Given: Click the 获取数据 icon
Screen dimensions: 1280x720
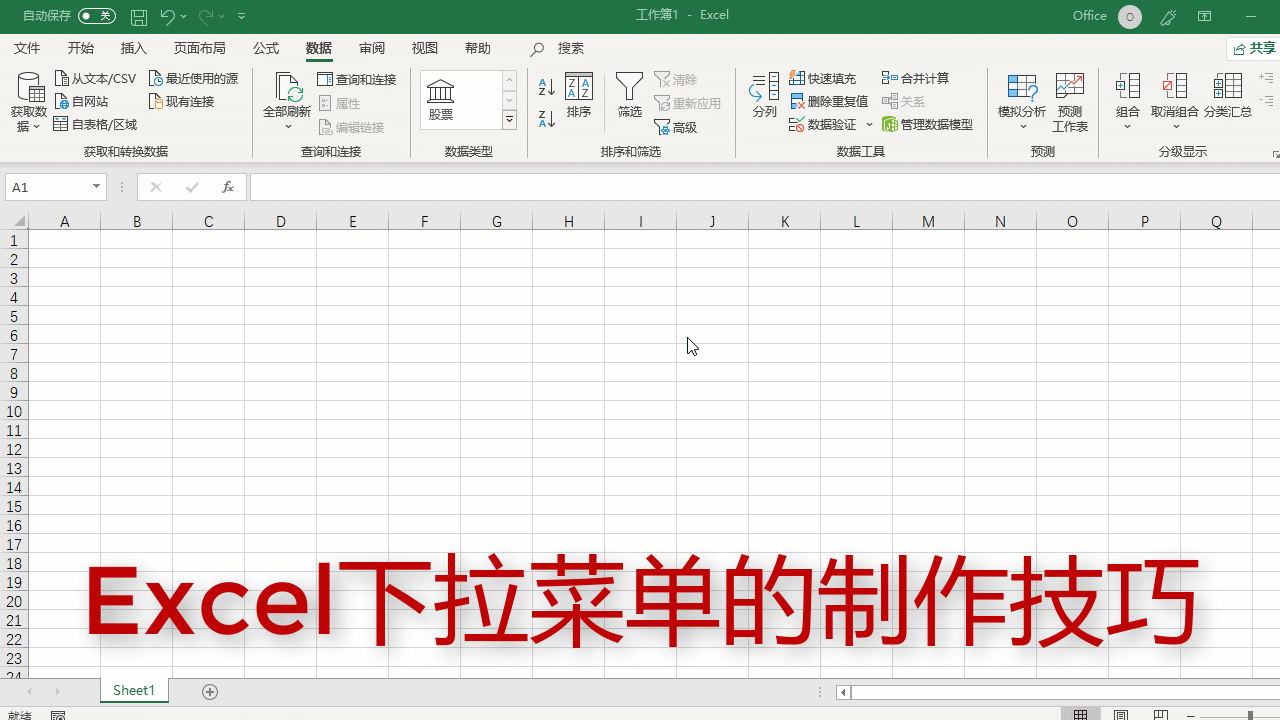Looking at the screenshot, I should pyautogui.click(x=30, y=88).
